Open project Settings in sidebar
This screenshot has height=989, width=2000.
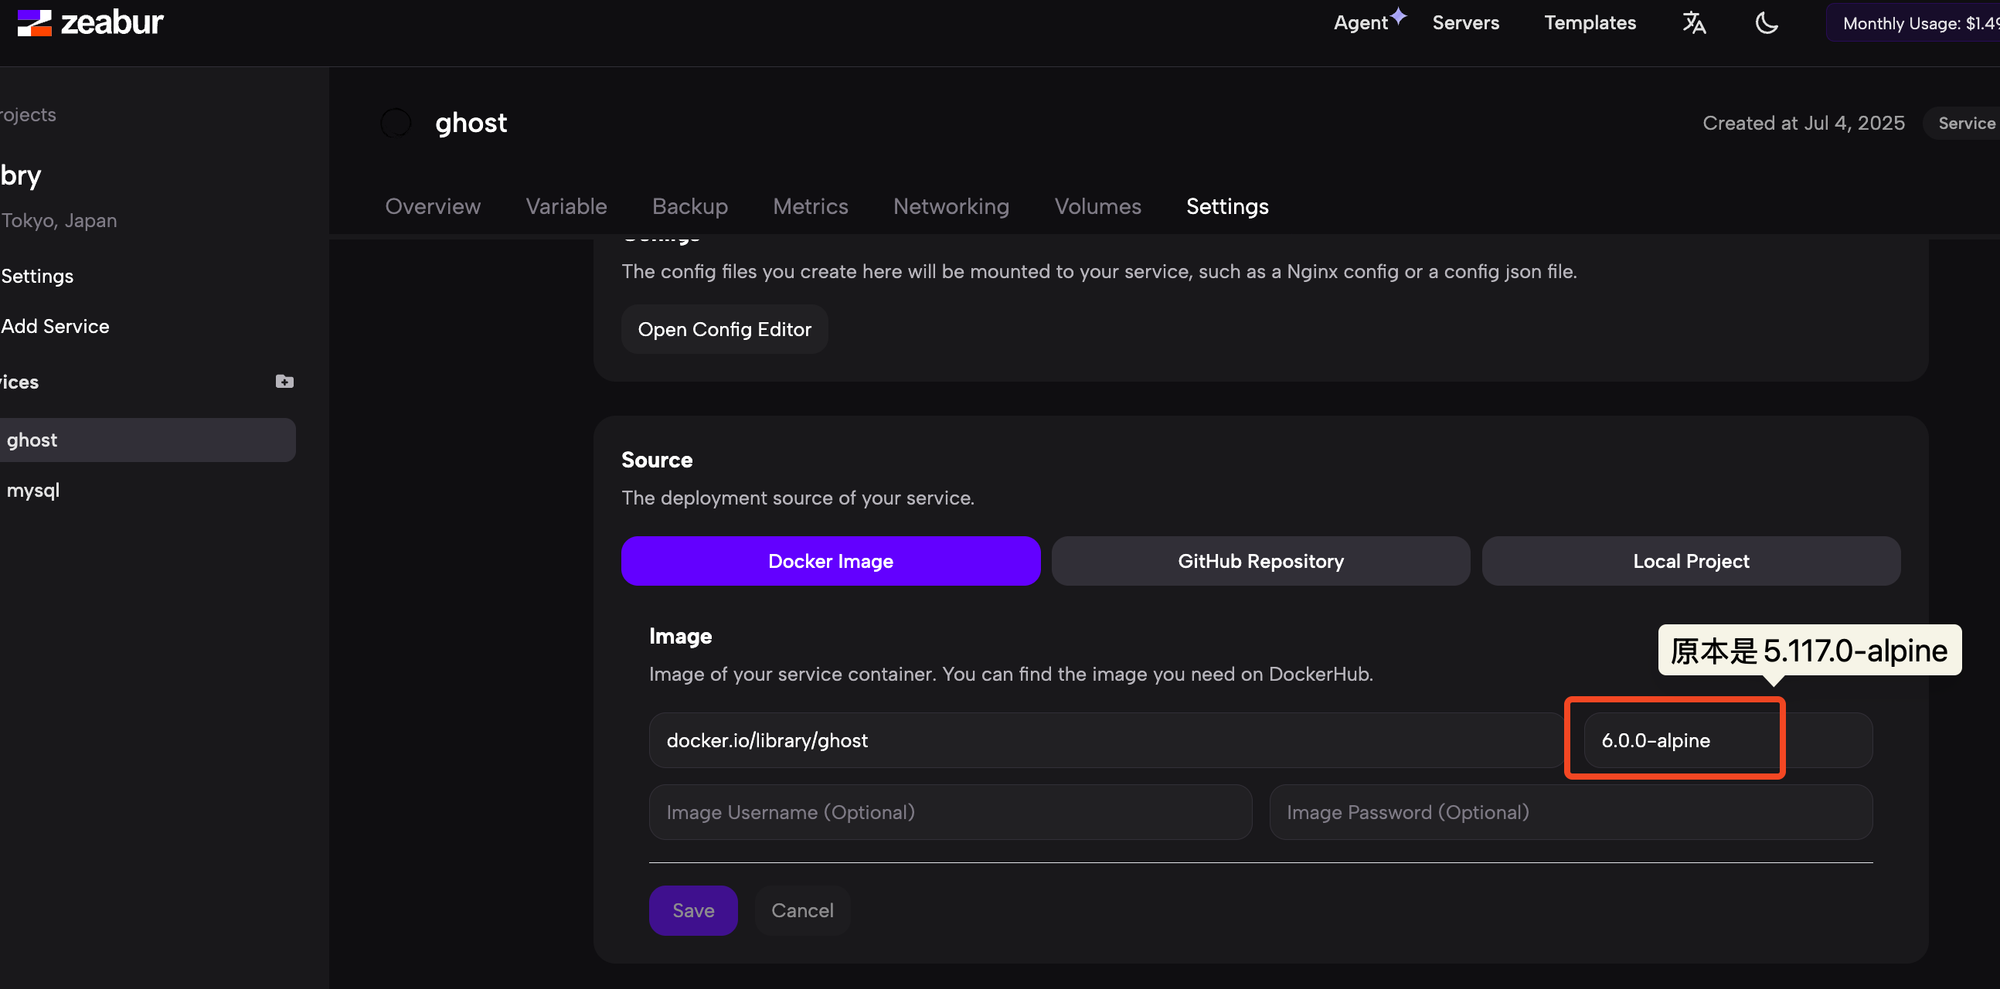pos(37,276)
